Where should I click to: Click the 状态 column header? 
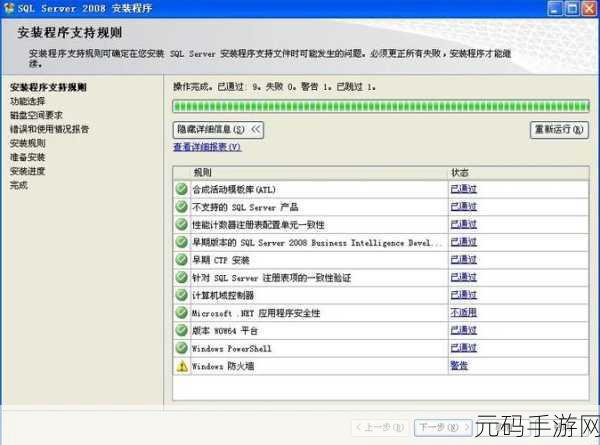(460, 173)
